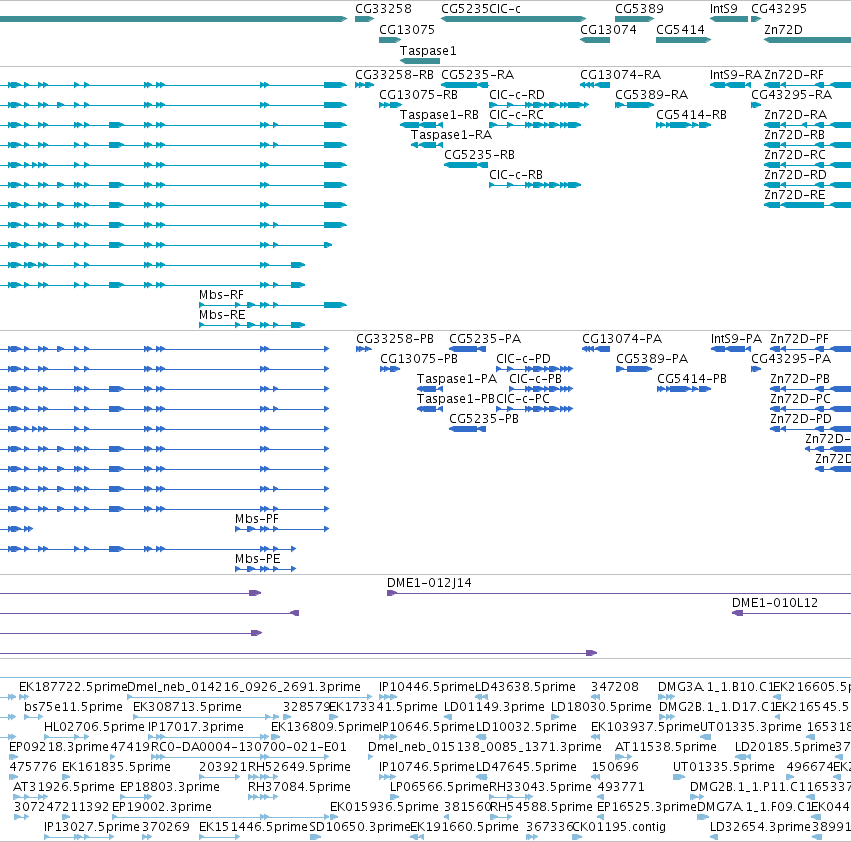Click the CG13074 gene label

(x=608, y=30)
